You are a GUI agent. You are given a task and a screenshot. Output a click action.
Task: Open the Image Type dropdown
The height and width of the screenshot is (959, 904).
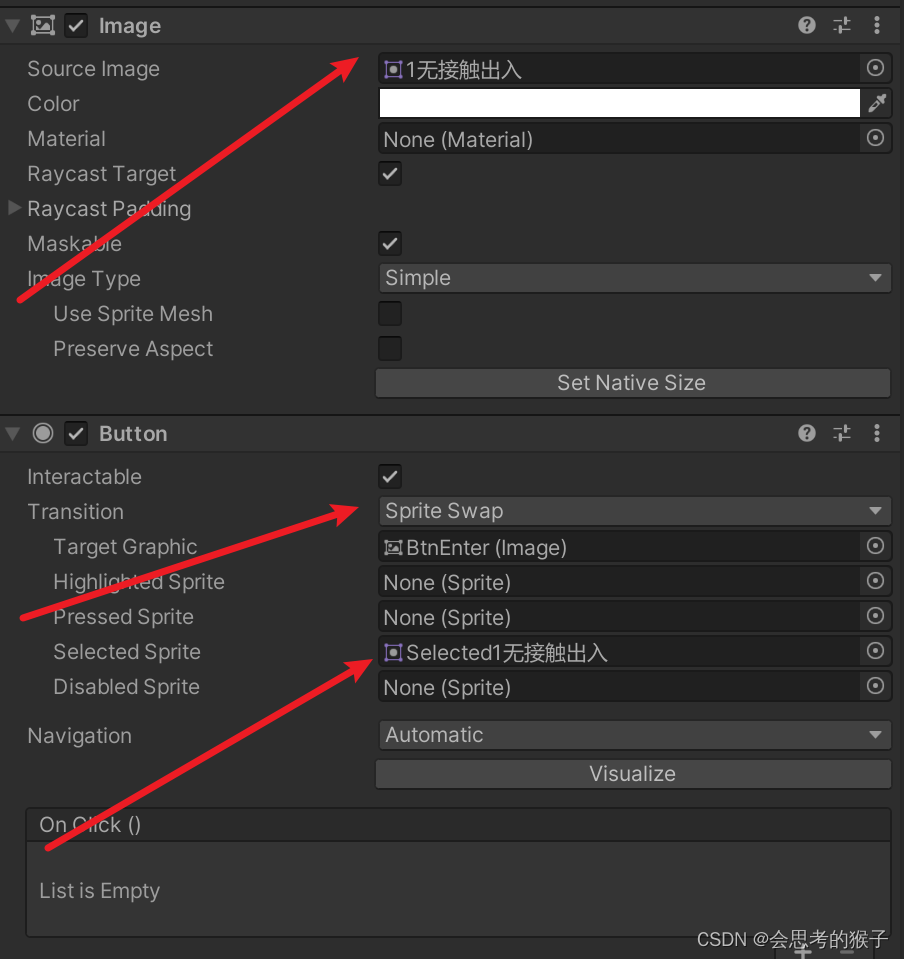[633, 277]
